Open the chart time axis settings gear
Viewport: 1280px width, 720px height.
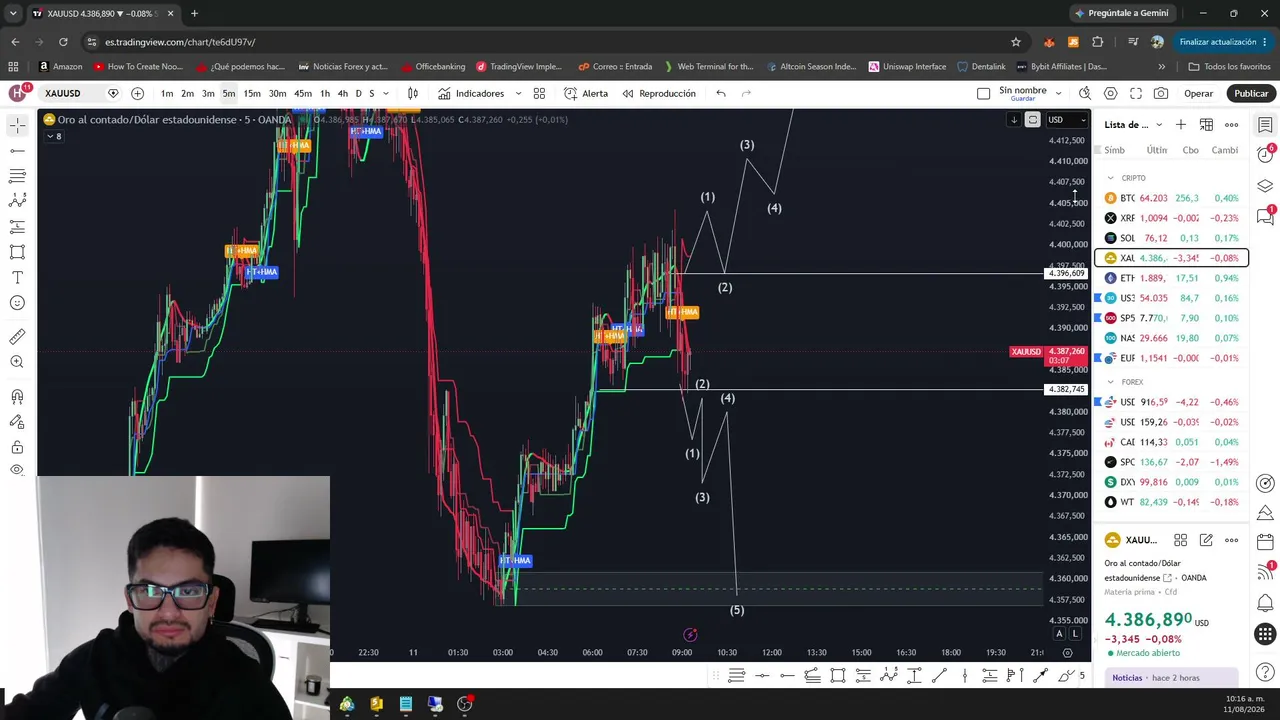[1067, 653]
